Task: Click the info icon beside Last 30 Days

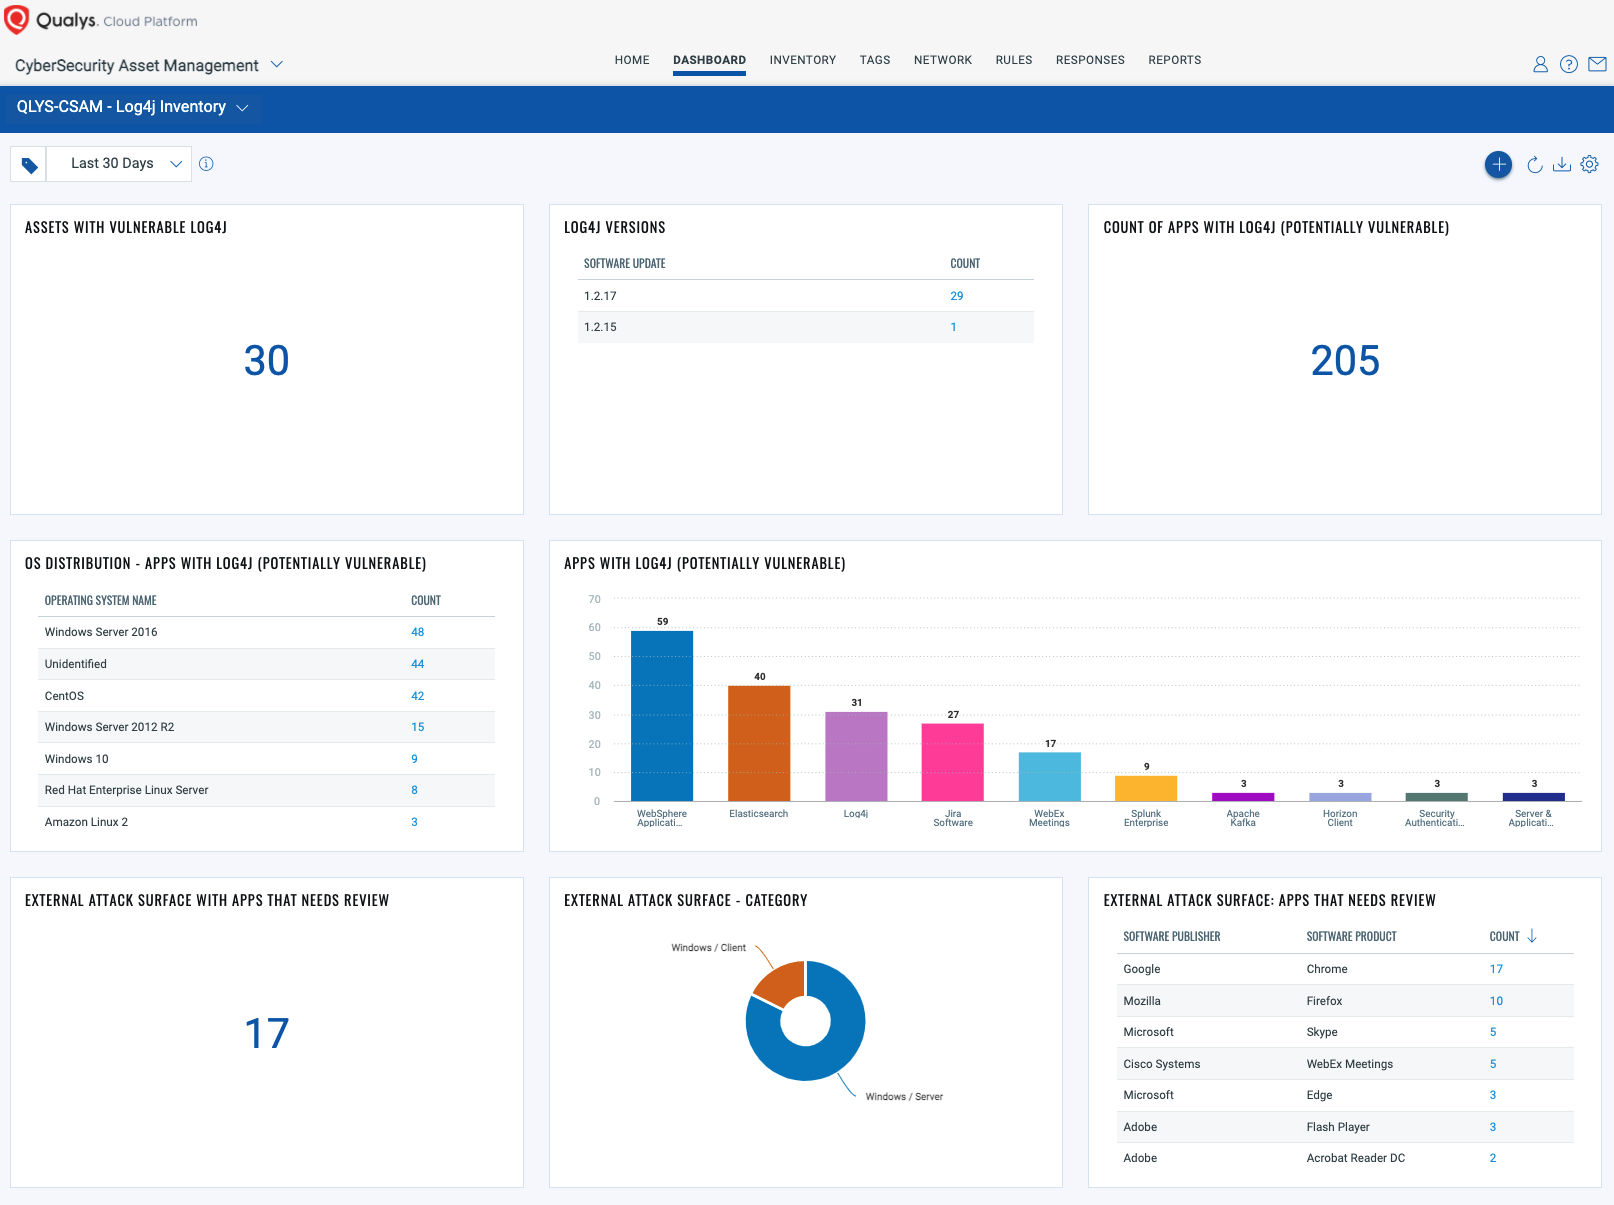Action: coord(206,164)
